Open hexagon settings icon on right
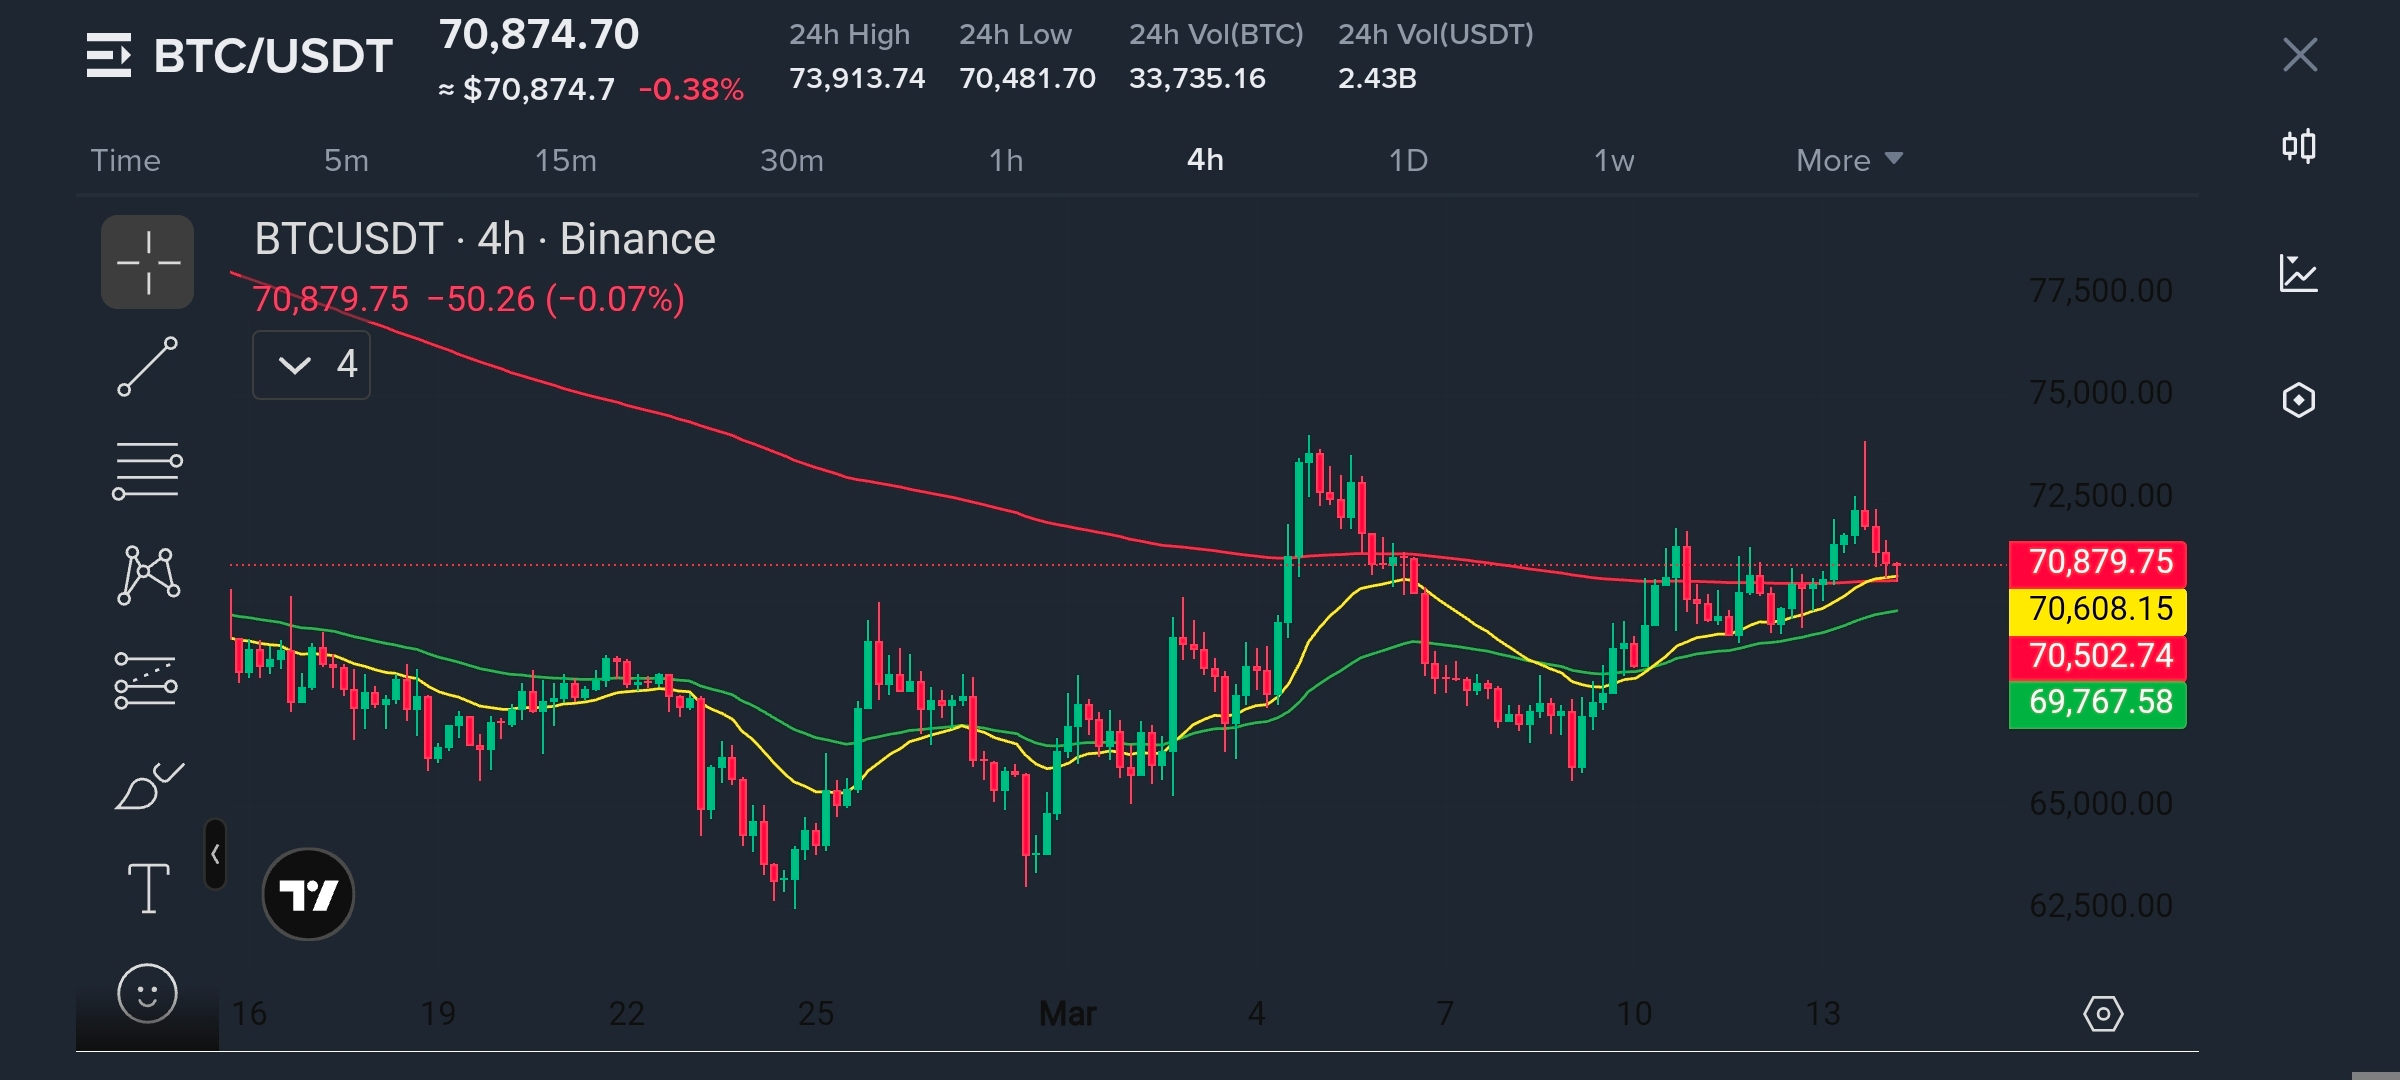The height and width of the screenshot is (1080, 2400). [x=2298, y=400]
